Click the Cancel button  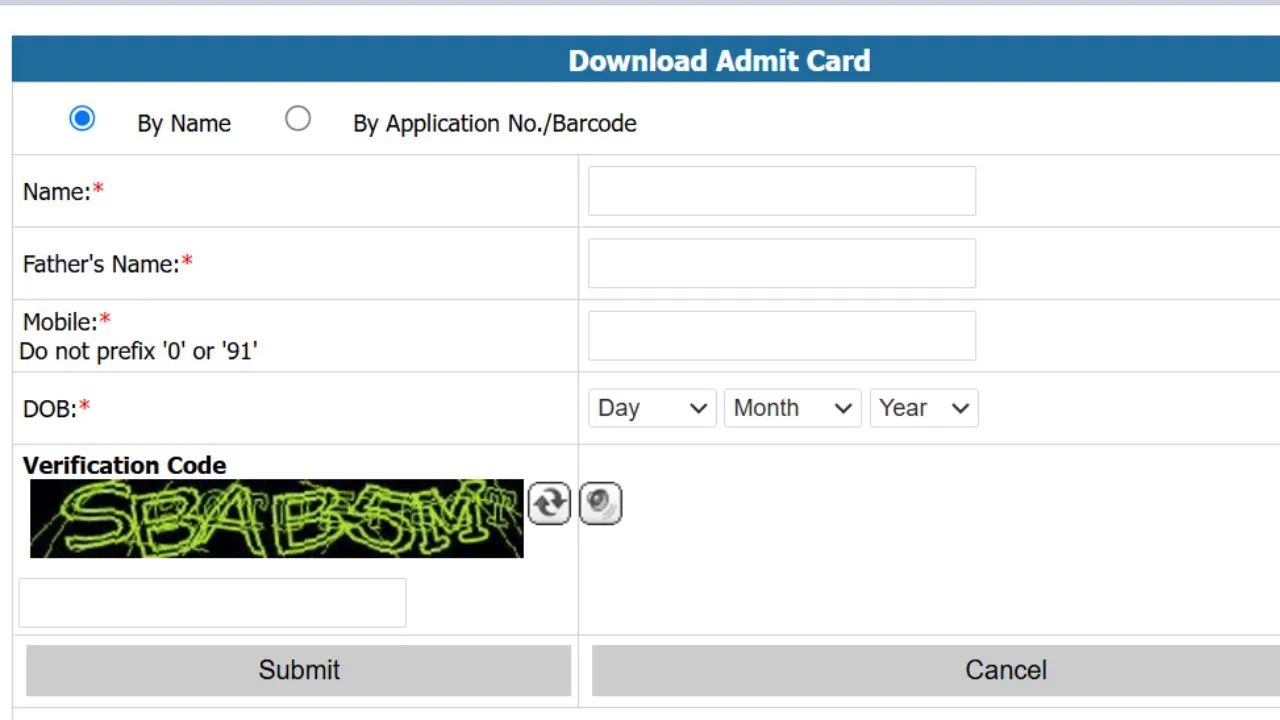coord(1005,670)
